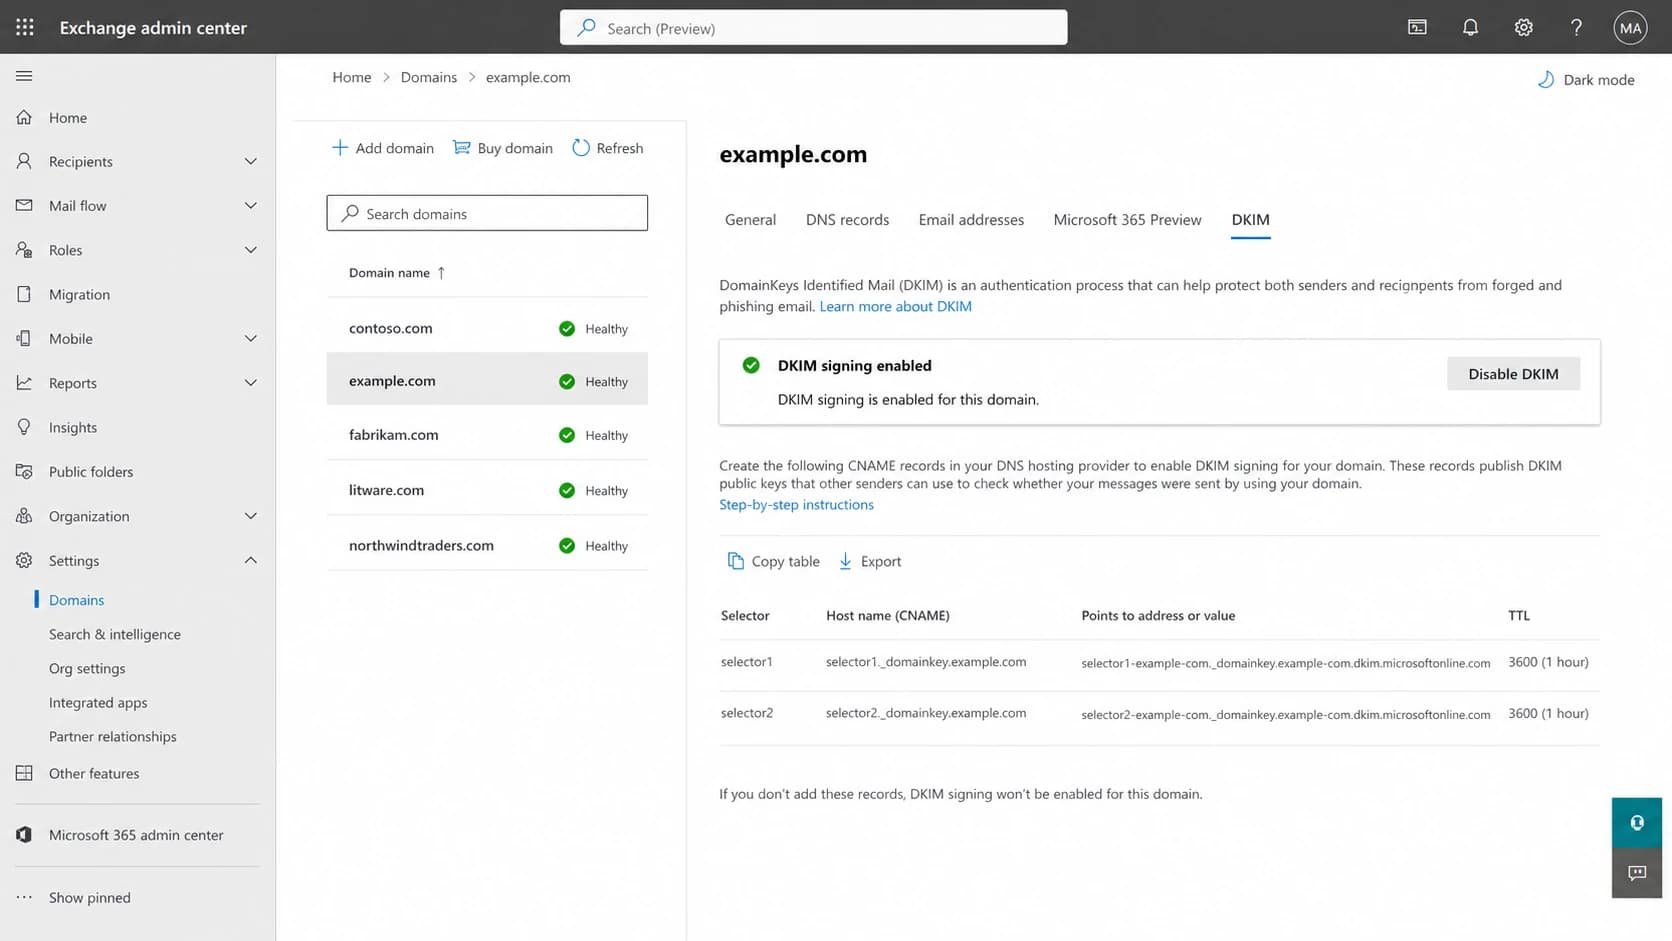Expand the Mail flow chevron
The height and width of the screenshot is (941, 1672).
(250, 205)
